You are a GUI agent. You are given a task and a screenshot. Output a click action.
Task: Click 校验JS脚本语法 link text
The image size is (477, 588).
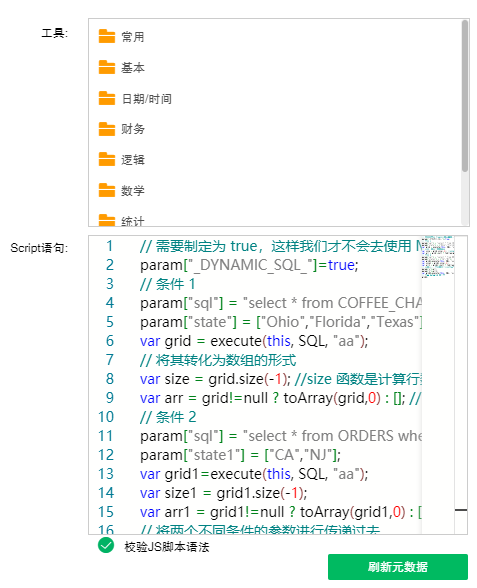[x=166, y=547]
